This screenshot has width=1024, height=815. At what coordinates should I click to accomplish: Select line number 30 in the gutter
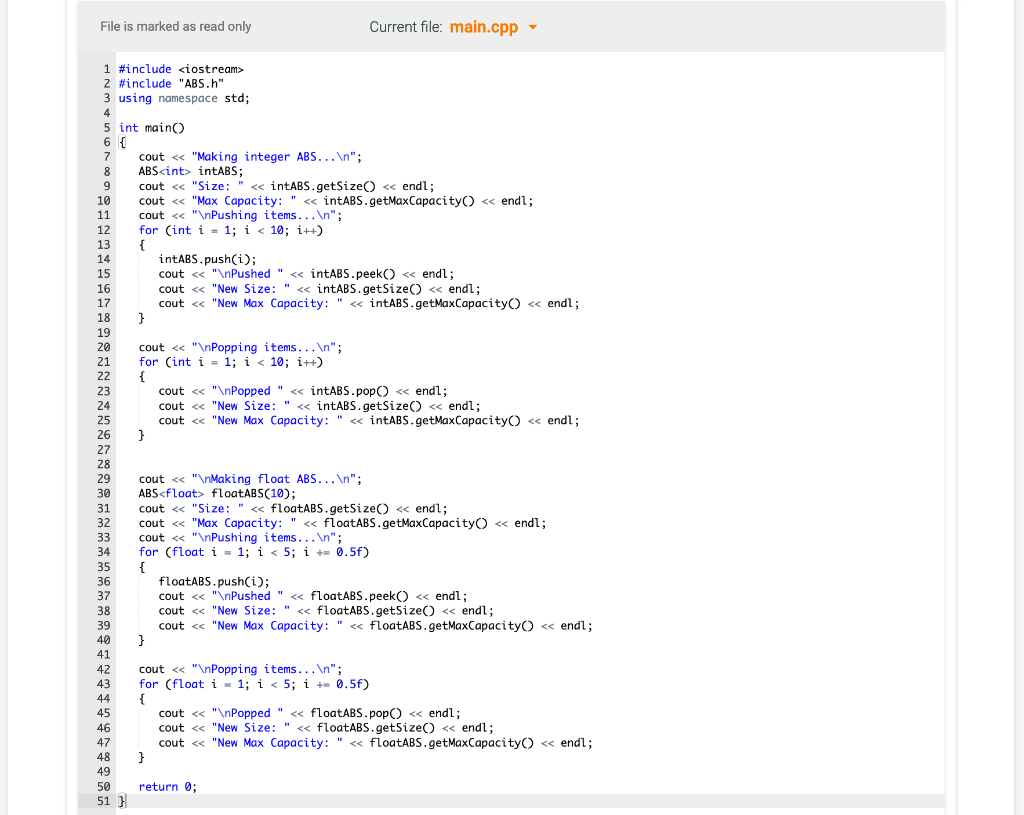(x=104, y=494)
